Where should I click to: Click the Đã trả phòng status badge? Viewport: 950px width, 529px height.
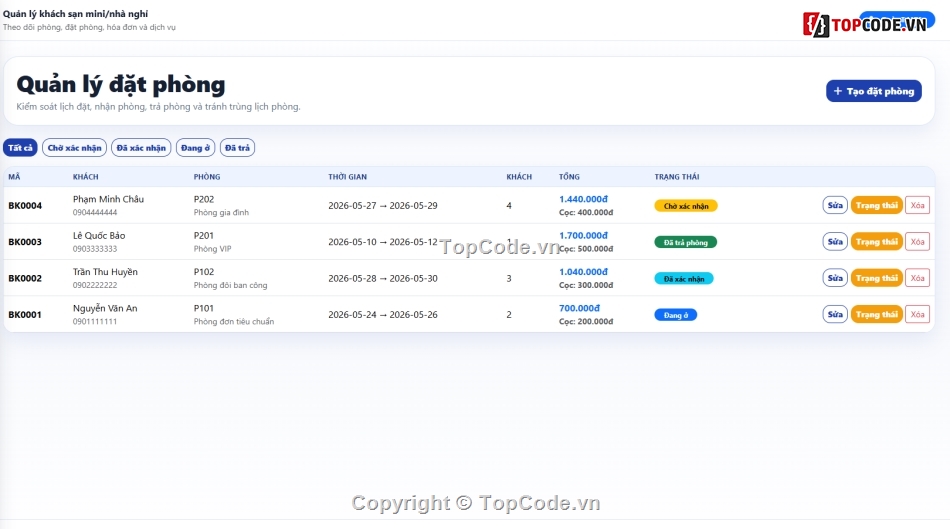(x=685, y=242)
